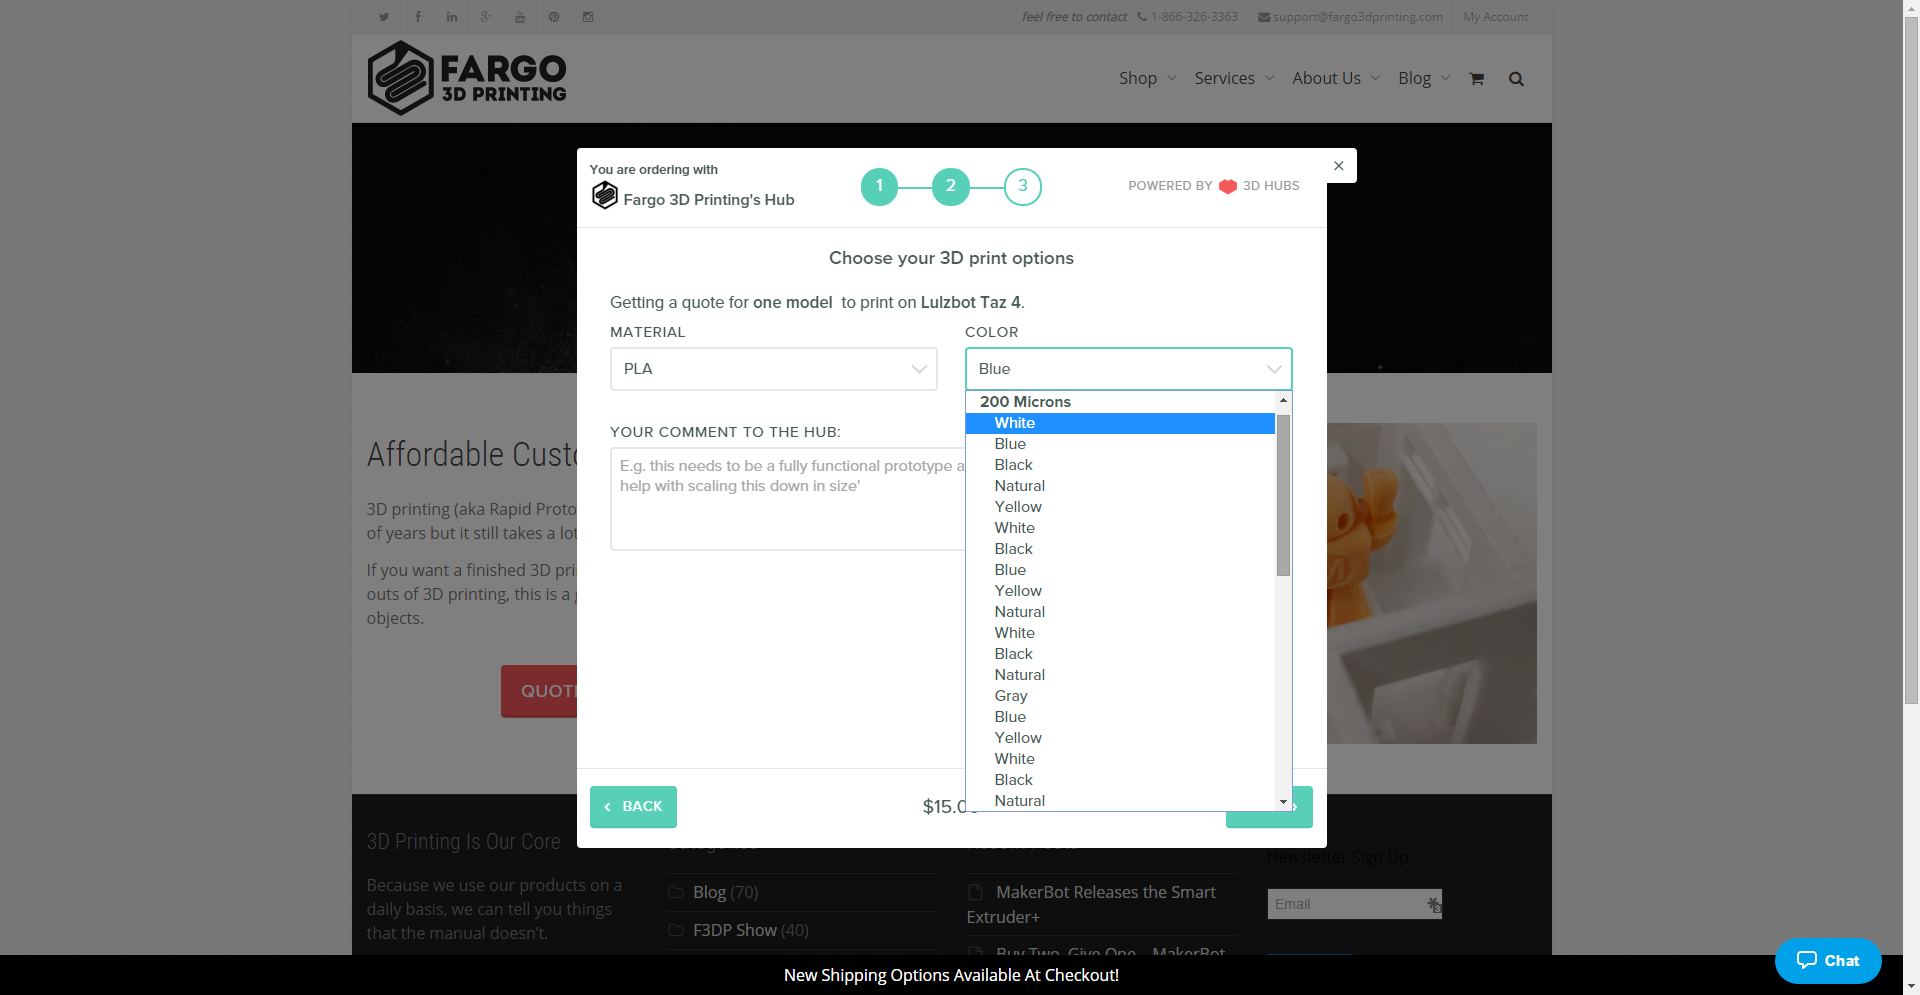Click the Pinterest icon
This screenshot has height=995, width=1920.
[554, 17]
